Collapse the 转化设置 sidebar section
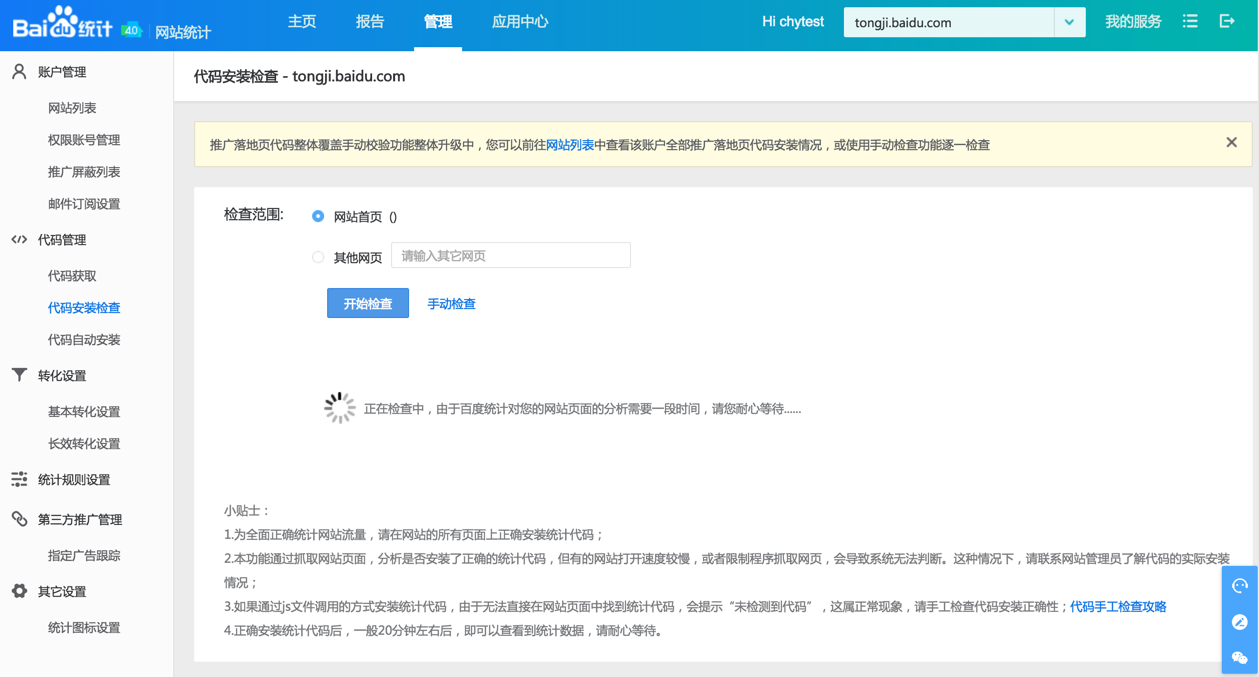The height and width of the screenshot is (677, 1259). click(62, 376)
